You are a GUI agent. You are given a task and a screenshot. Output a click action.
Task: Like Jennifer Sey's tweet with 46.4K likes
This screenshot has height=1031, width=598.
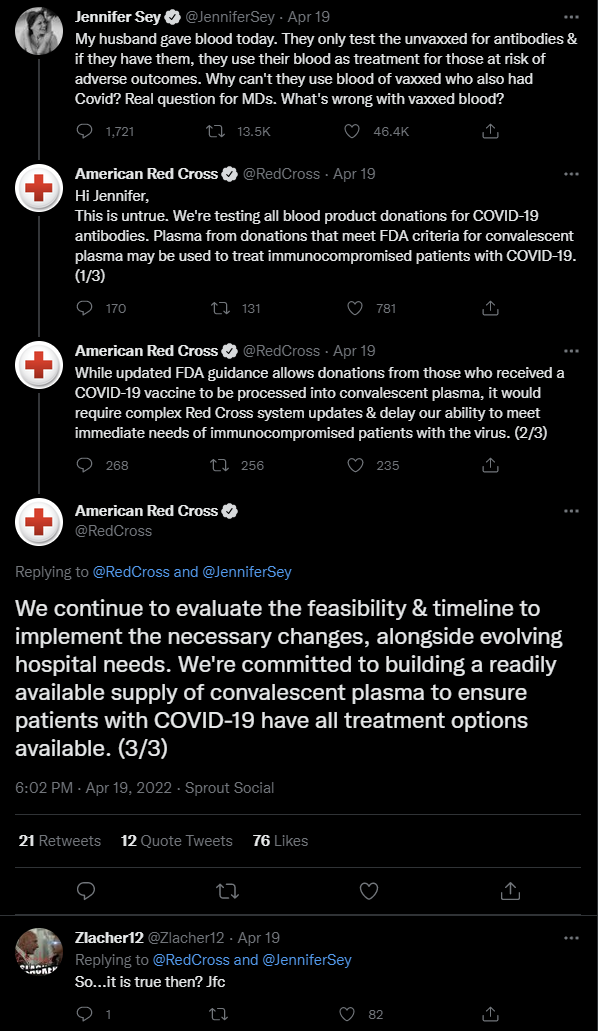click(353, 132)
